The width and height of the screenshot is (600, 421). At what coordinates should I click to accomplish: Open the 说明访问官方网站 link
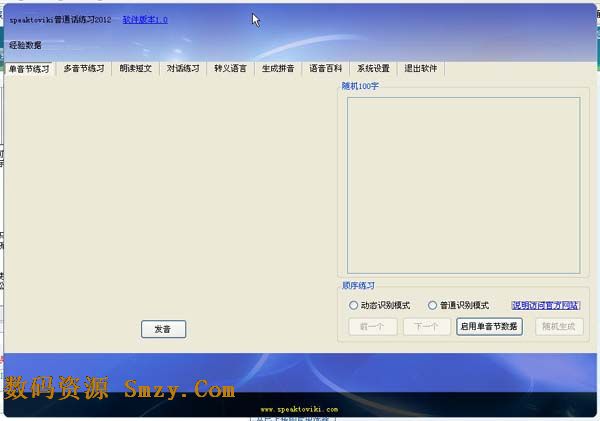tap(546, 305)
